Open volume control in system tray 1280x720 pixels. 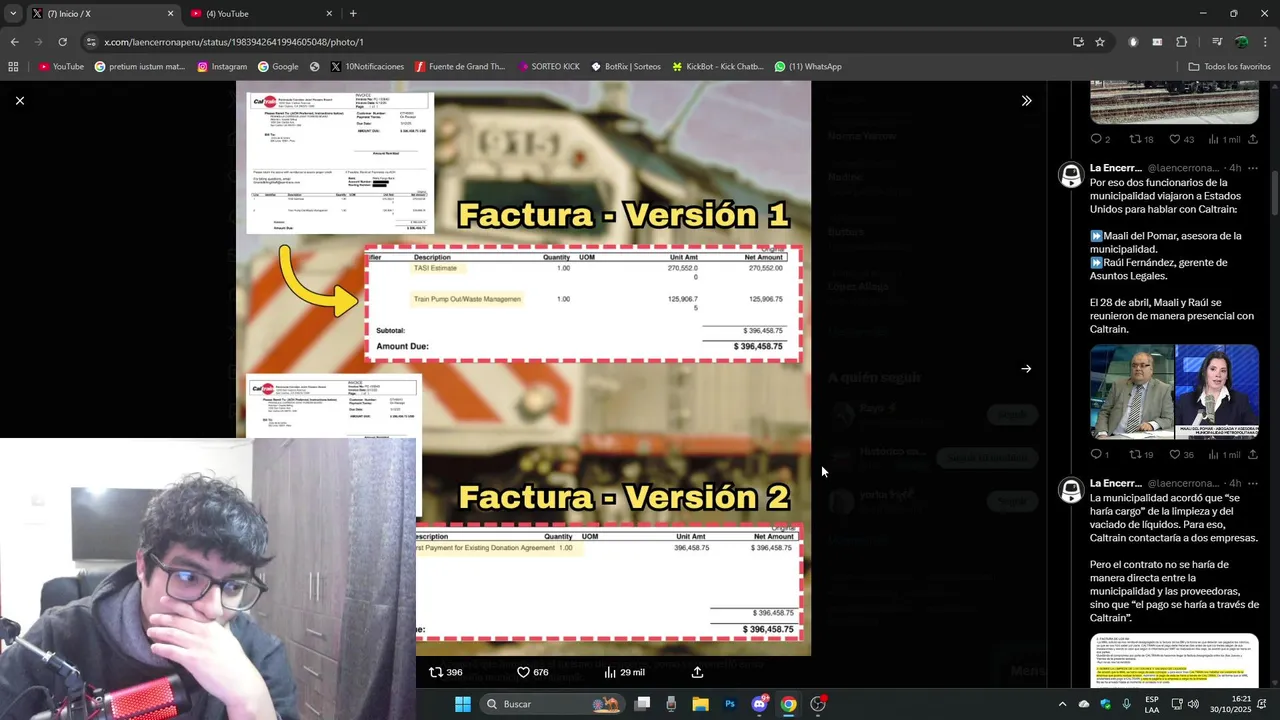pyautogui.click(x=1195, y=704)
